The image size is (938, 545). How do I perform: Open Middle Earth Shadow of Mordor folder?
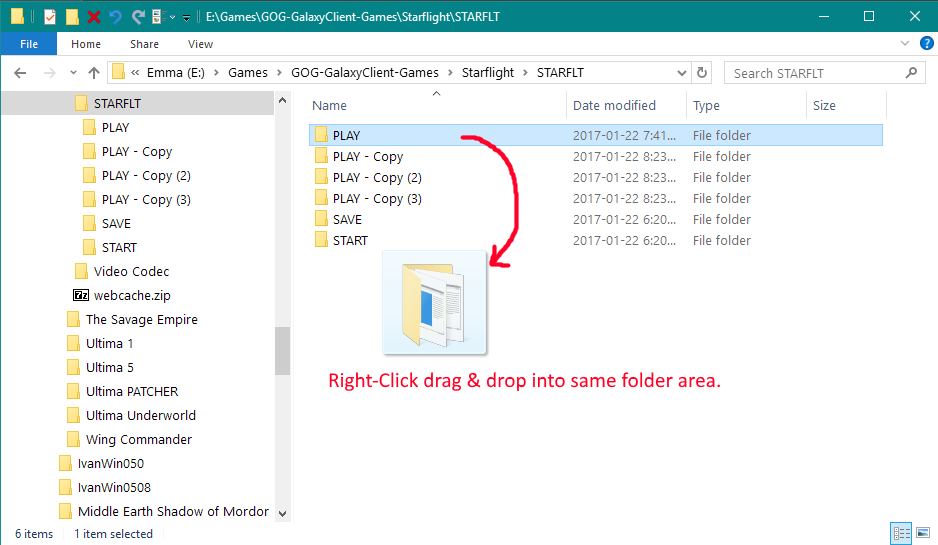tap(173, 511)
